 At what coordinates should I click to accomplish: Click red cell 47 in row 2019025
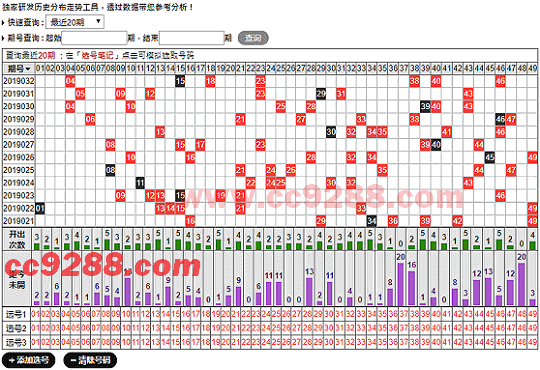click(x=511, y=170)
